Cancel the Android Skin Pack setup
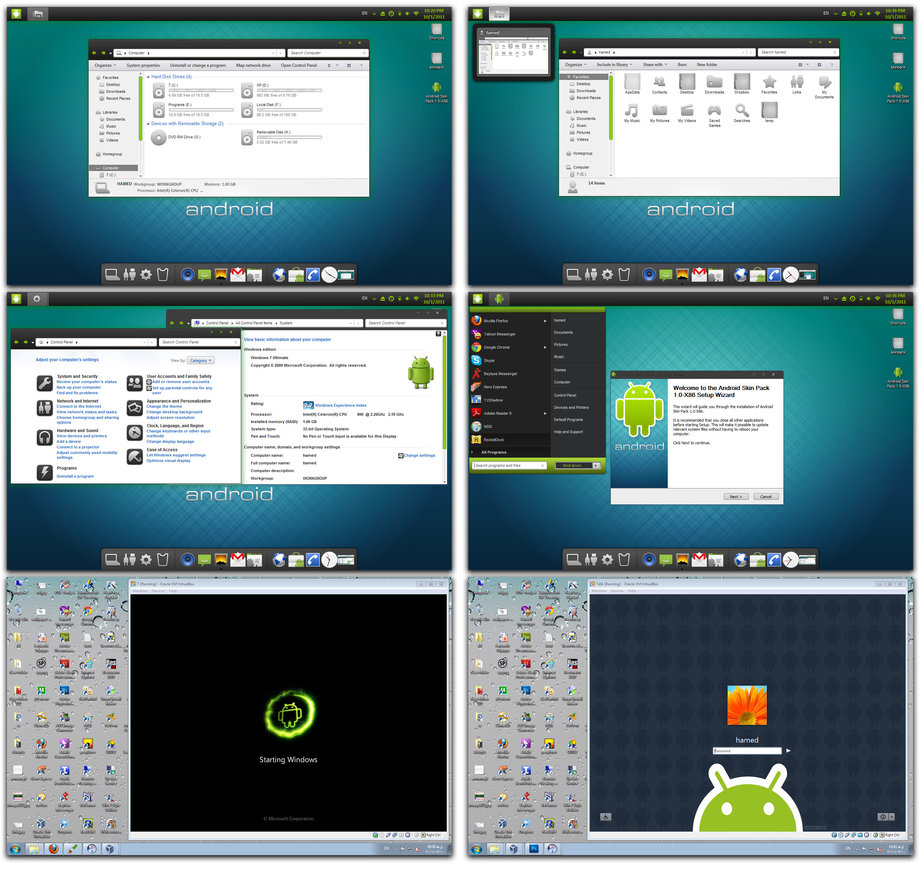Screen dimensions: 920x869 [765, 496]
